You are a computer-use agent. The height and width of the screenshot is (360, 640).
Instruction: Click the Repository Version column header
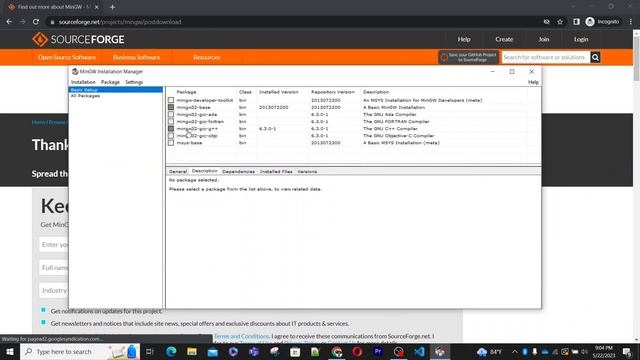click(x=333, y=92)
